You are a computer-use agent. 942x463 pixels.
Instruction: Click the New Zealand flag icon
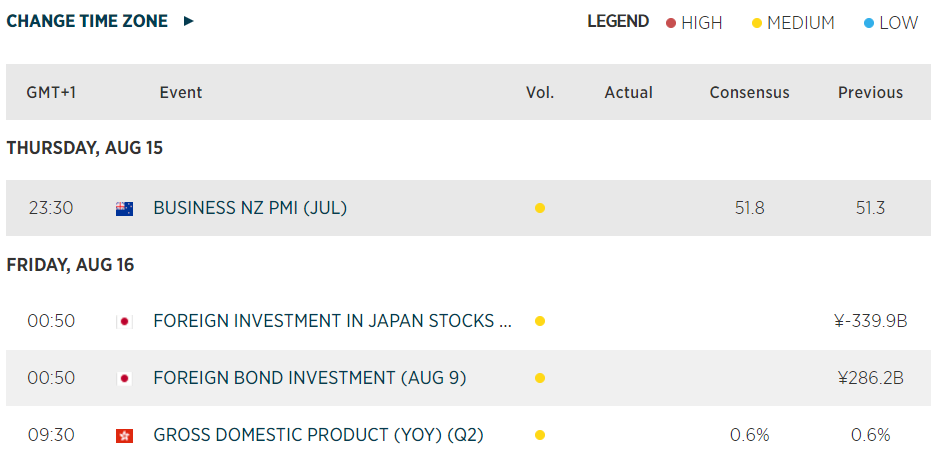click(125, 209)
